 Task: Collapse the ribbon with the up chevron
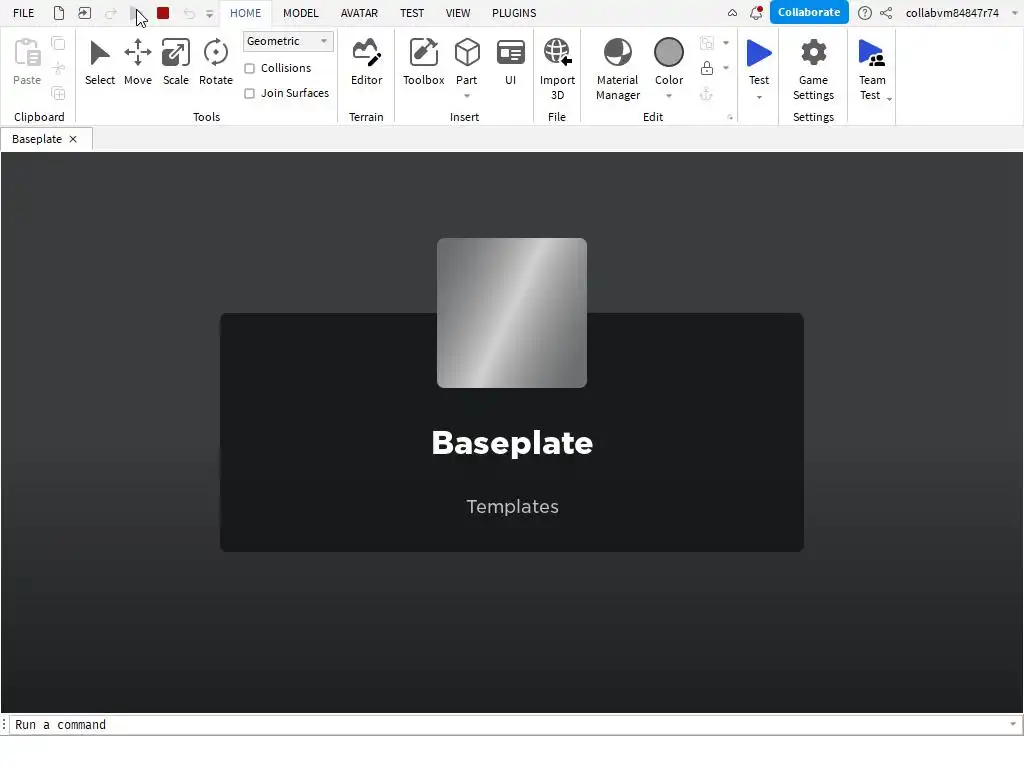click(x=732, y=13)
